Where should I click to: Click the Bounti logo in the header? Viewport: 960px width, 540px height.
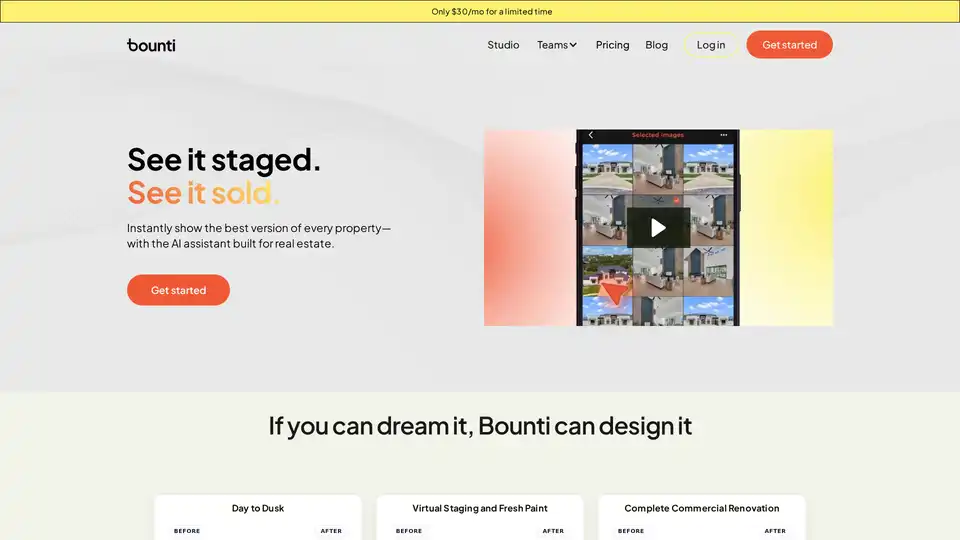[x=151, y=45]
